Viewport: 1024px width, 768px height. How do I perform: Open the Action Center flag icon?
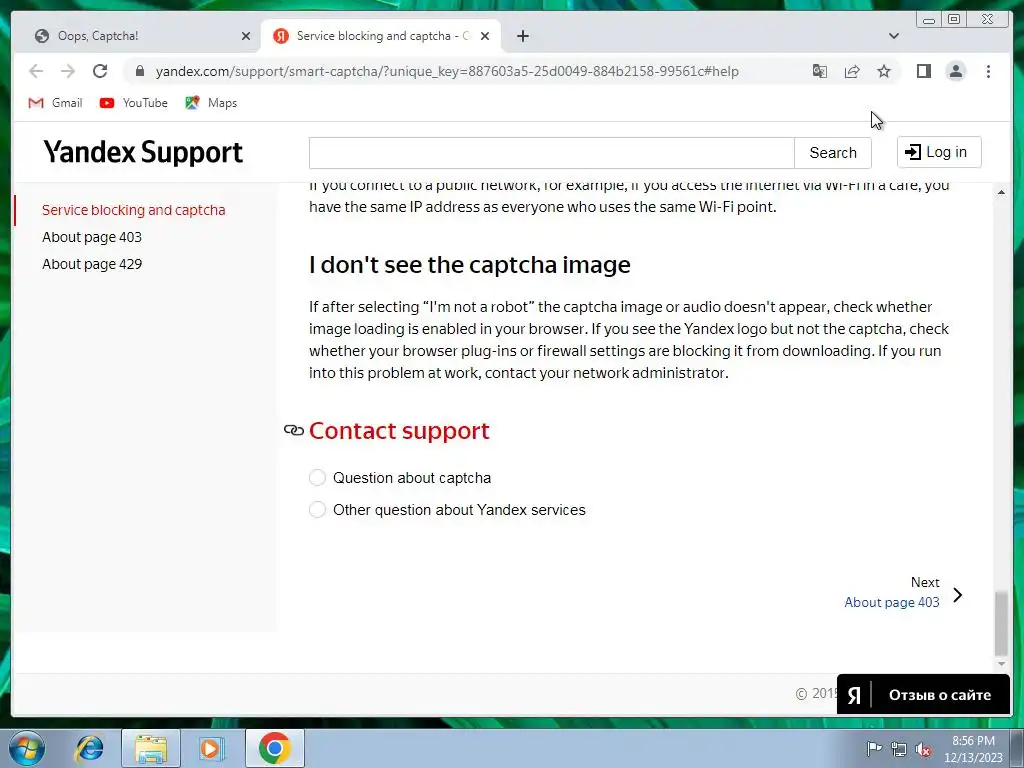(x=874, y=748)
